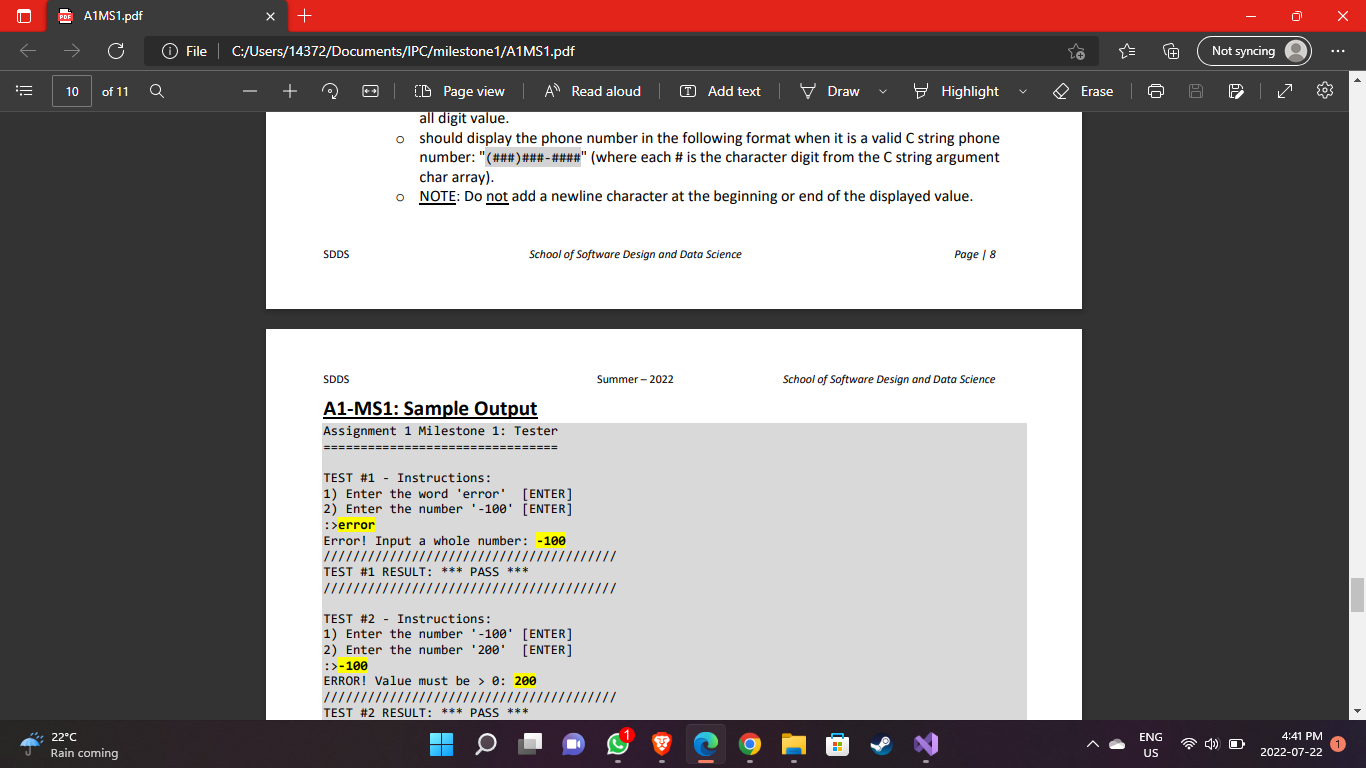Open Edge Settings and more menu
1366x768 pixels.
click(1337, 50)
